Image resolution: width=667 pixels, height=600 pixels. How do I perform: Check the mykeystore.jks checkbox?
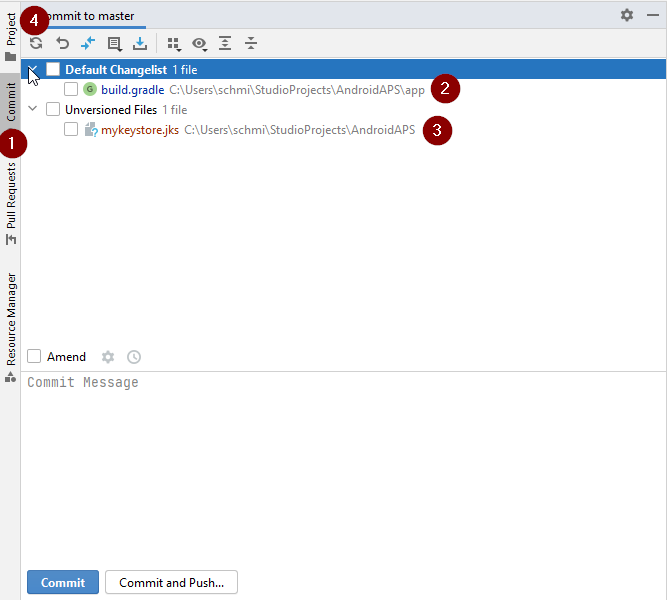[71, 129]
